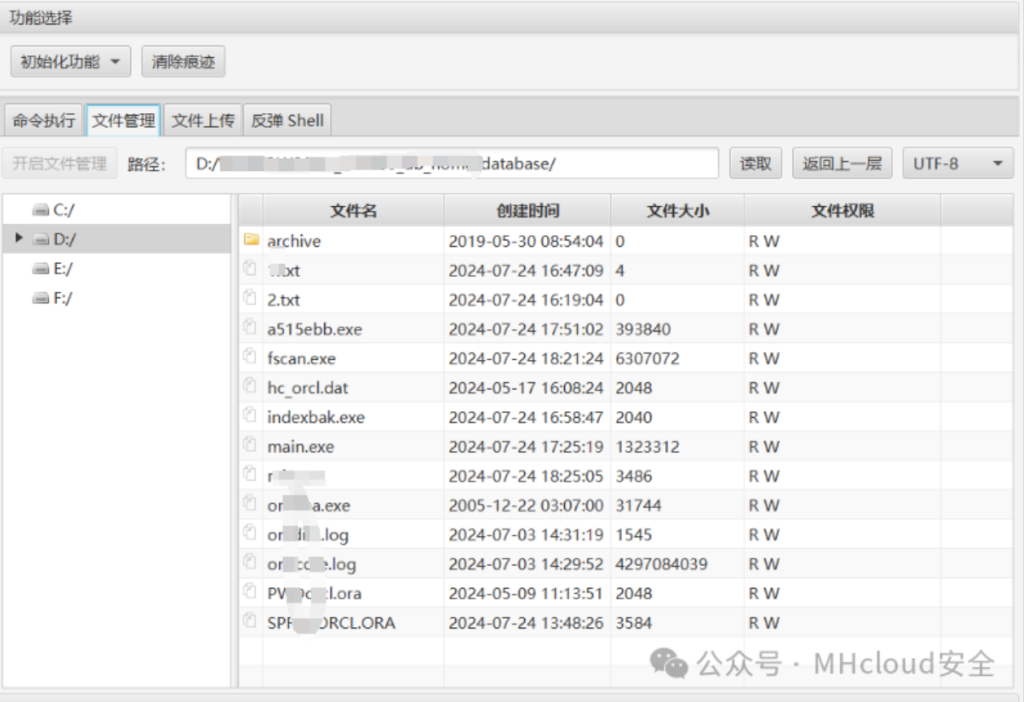Select the indexbak.exe file icon
1024x702 pixels.
252,416
